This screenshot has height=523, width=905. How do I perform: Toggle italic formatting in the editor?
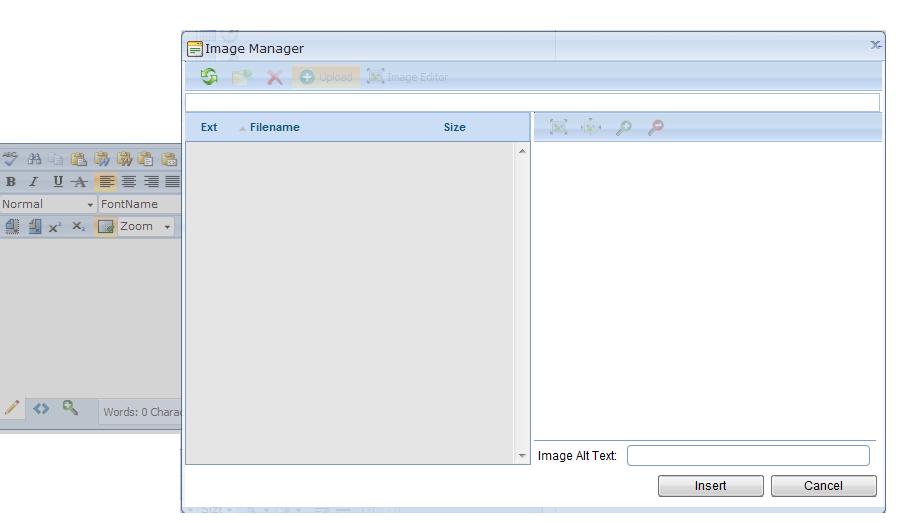[33, 182]
